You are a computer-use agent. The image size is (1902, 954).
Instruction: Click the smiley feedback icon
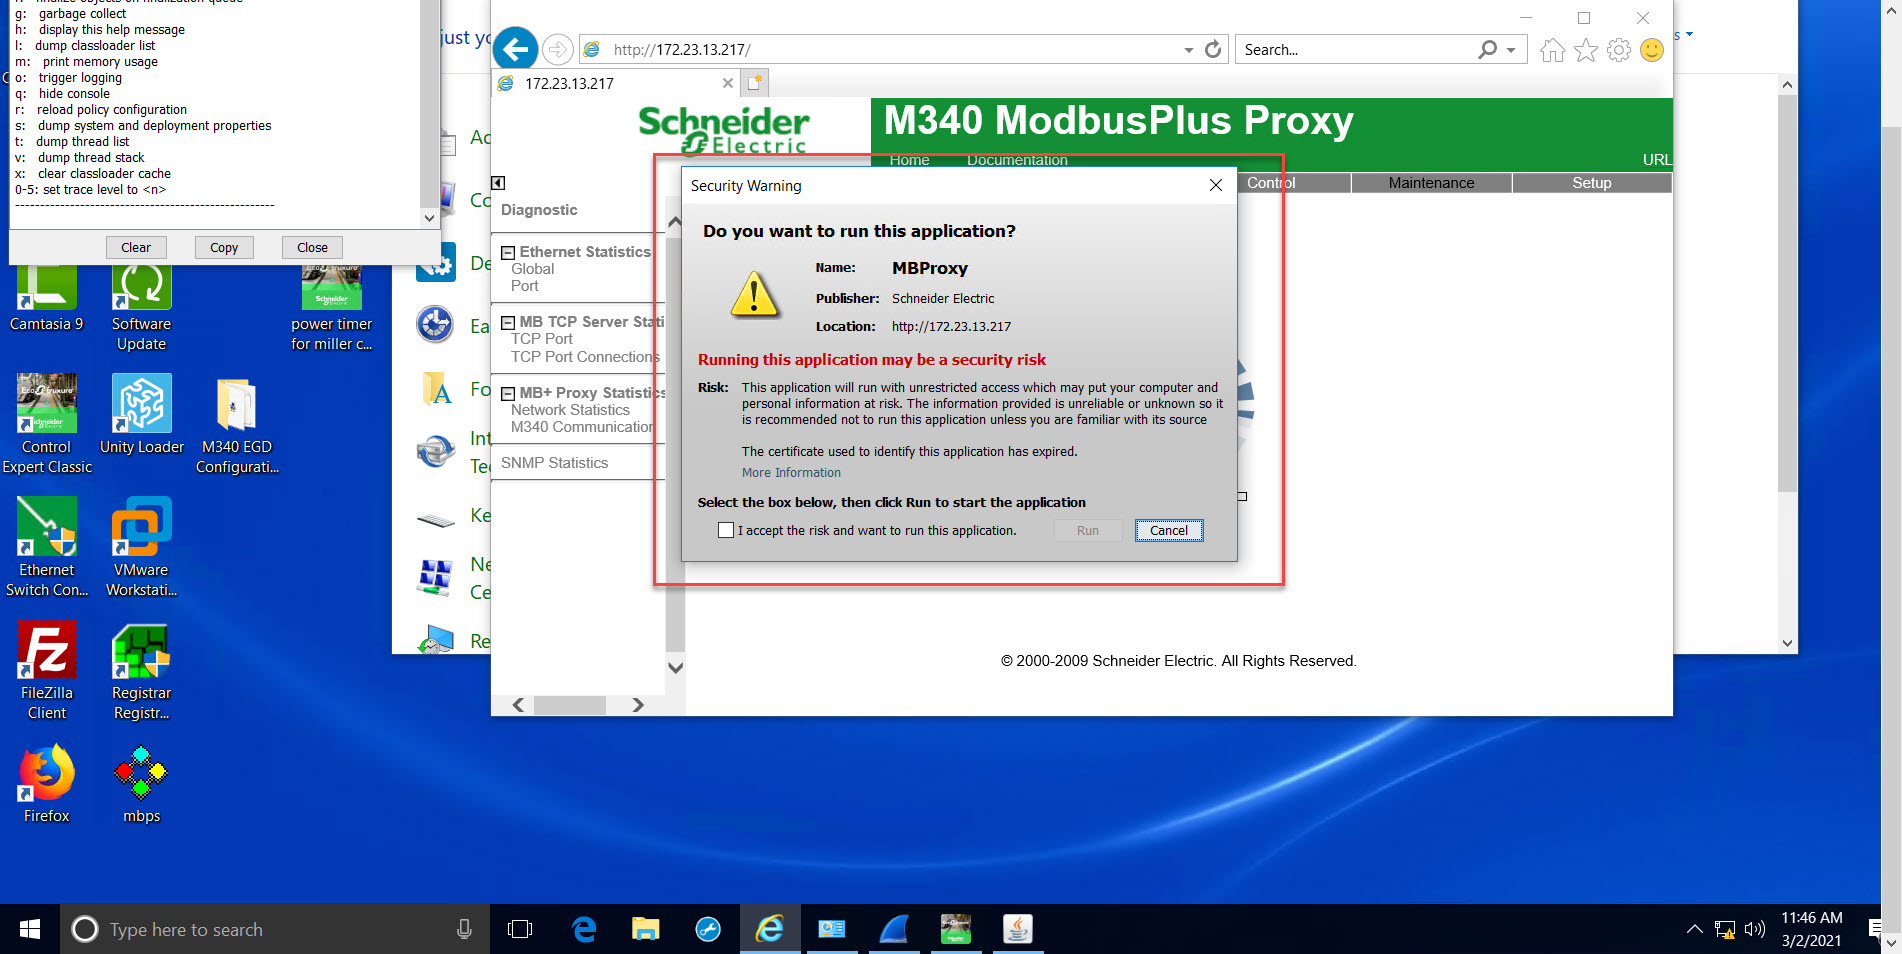point(1652,50)
